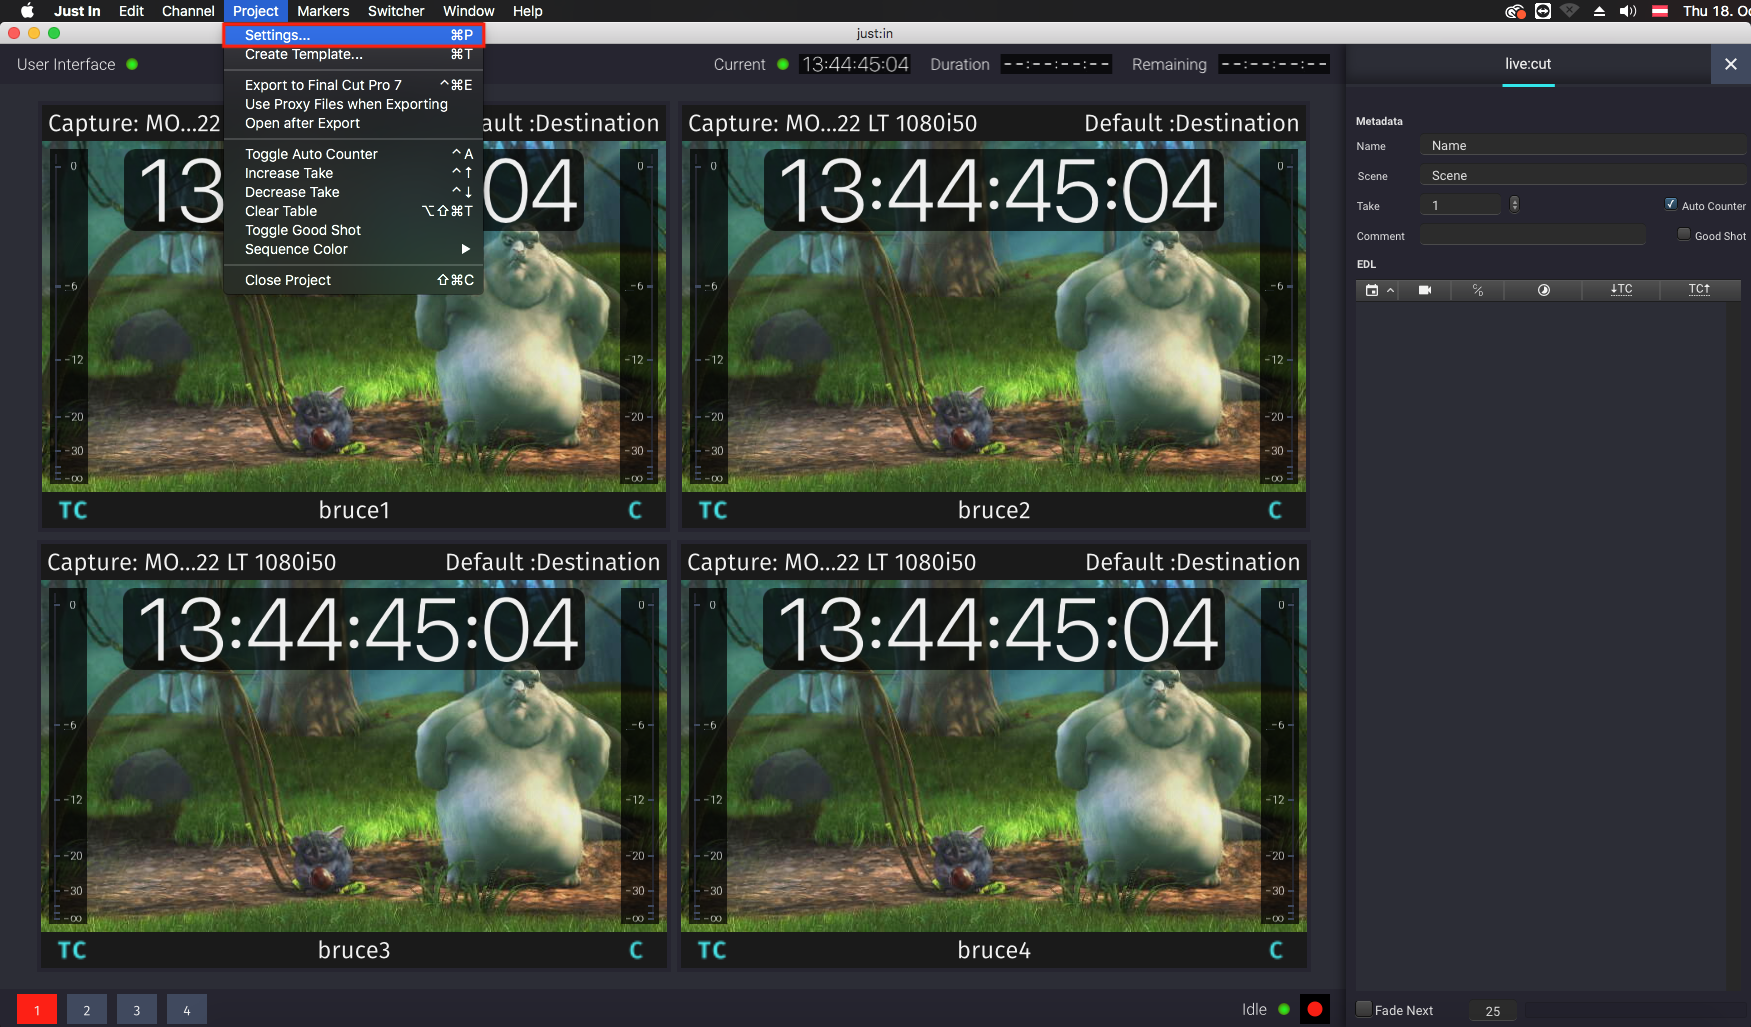Click Close Project in the menu
Viewport: 1751px width, 1027px height.
click(x=353, y=280)
